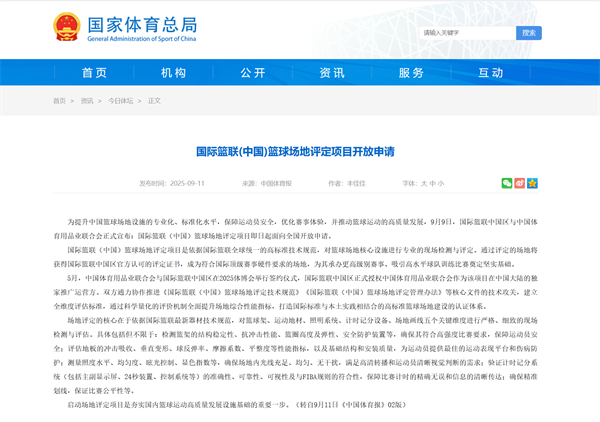Viewport: 600px width, 422px height.
Task: Share article via WeChat icon
Action: point(507,184)
